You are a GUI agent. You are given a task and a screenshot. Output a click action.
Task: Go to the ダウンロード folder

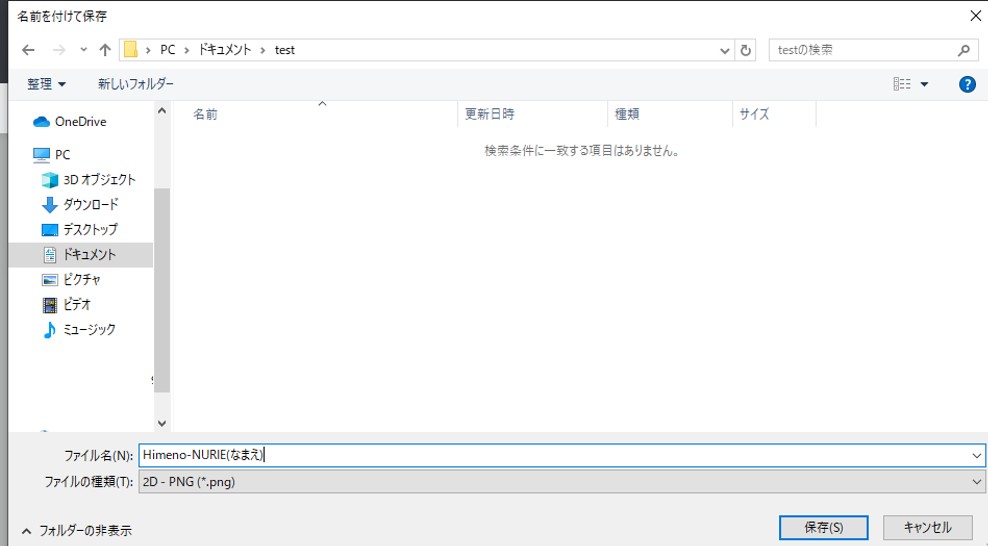tap(90, 205)
